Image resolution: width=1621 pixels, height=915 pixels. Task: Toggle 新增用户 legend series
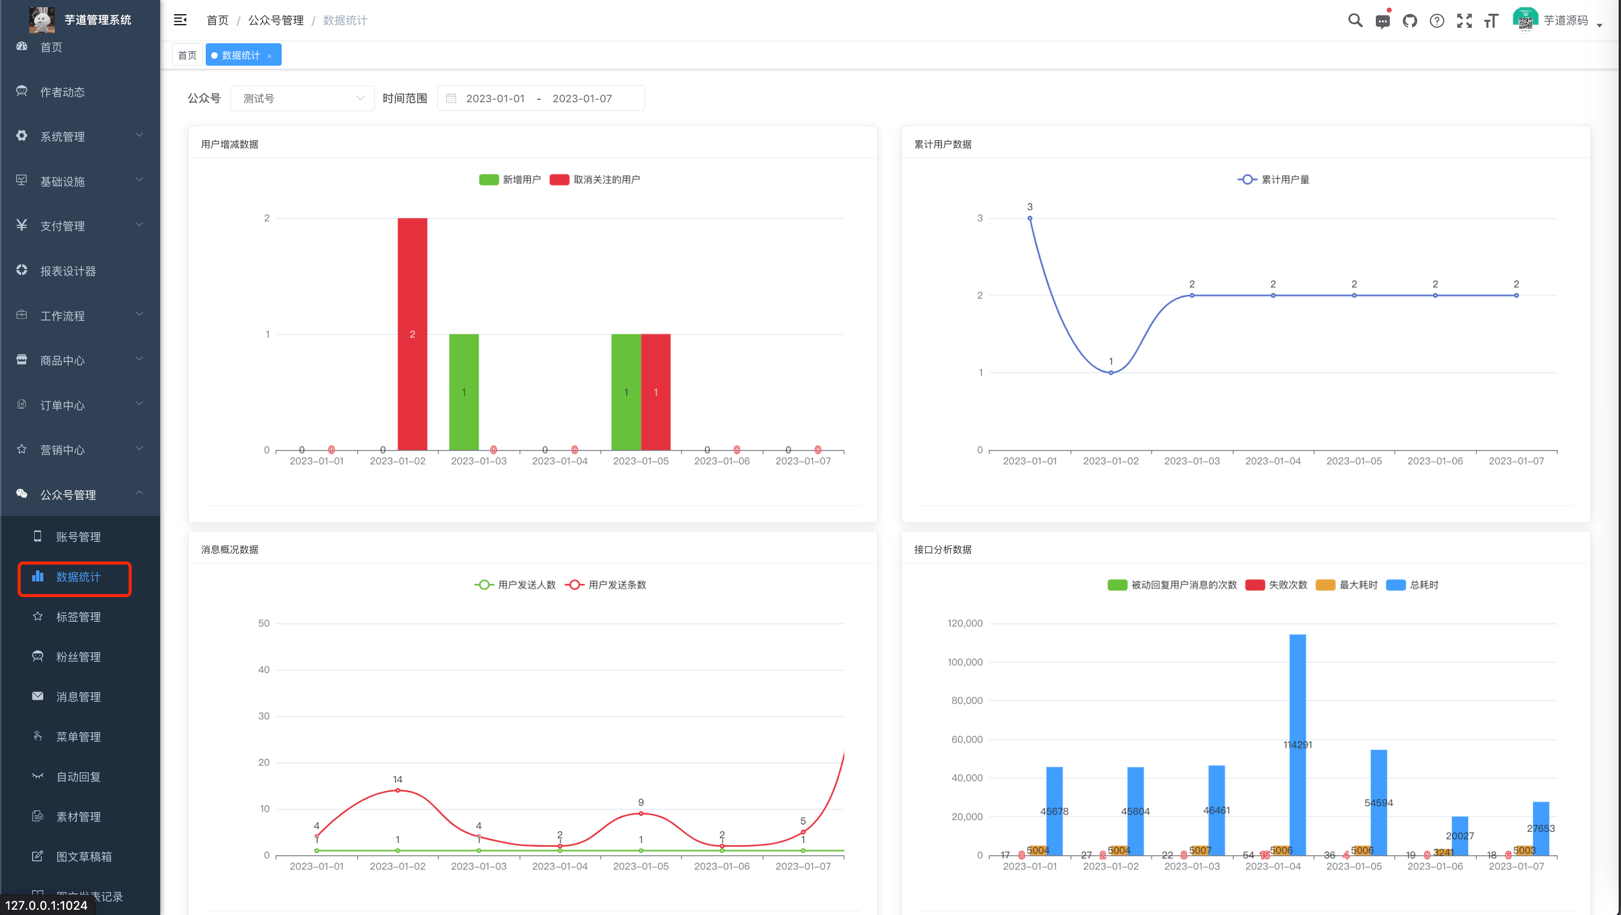point(509,180)
